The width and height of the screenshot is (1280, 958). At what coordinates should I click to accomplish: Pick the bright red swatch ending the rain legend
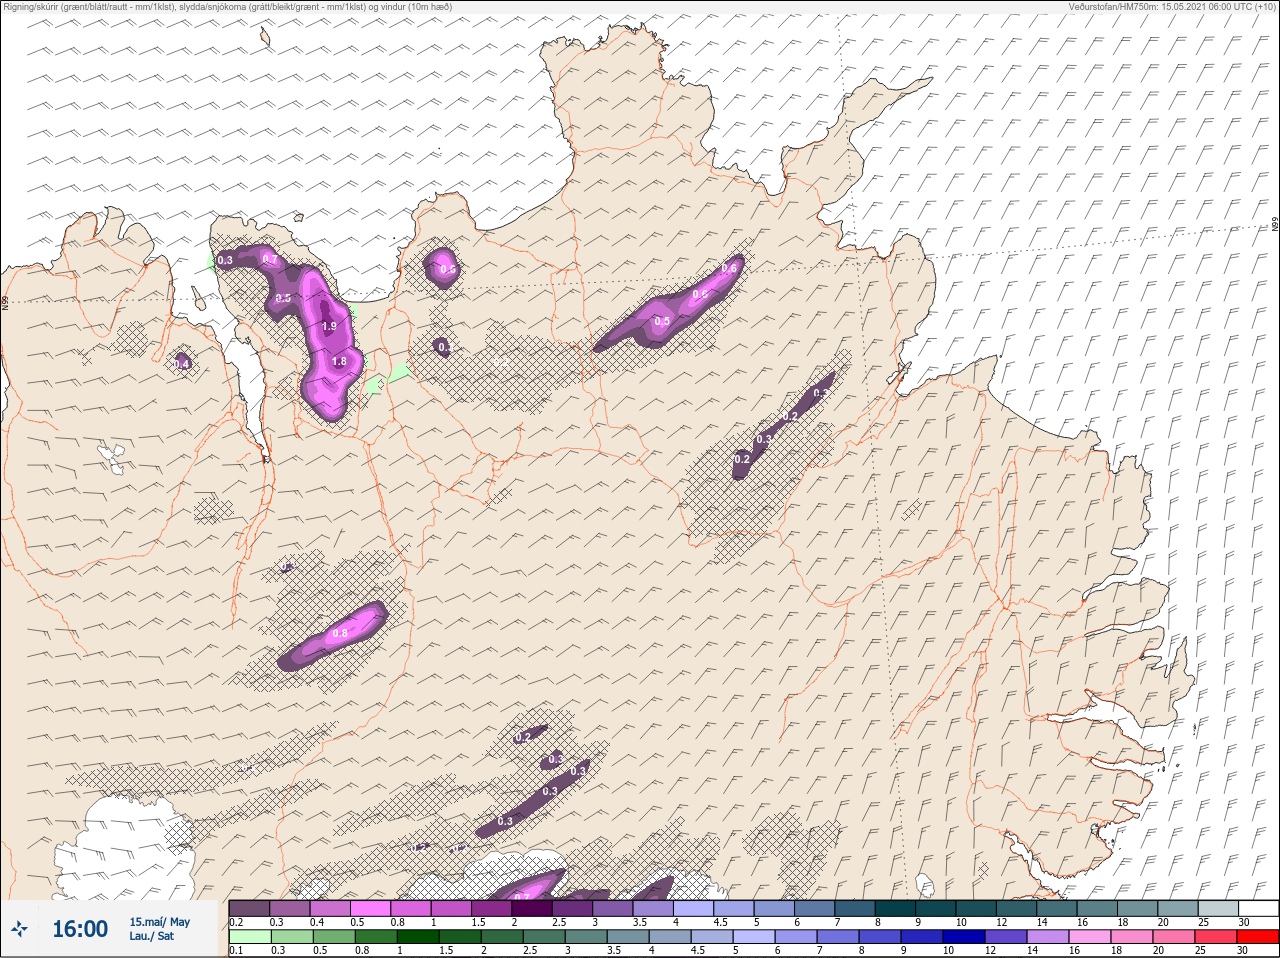point(1258,937)
